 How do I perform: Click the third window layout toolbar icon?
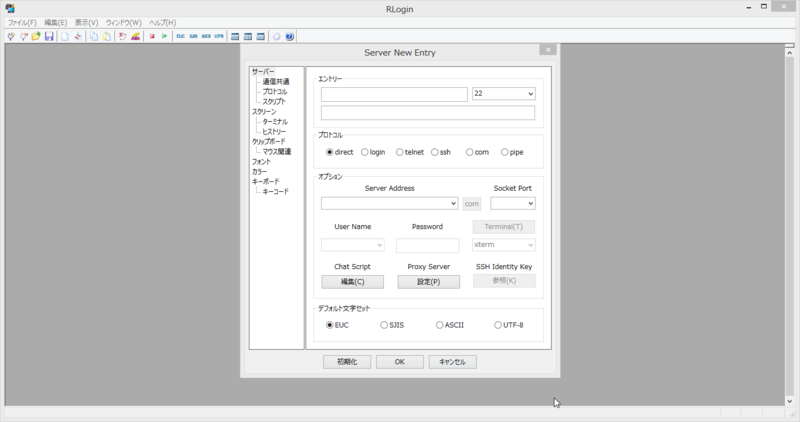click(x=260, y=36)
